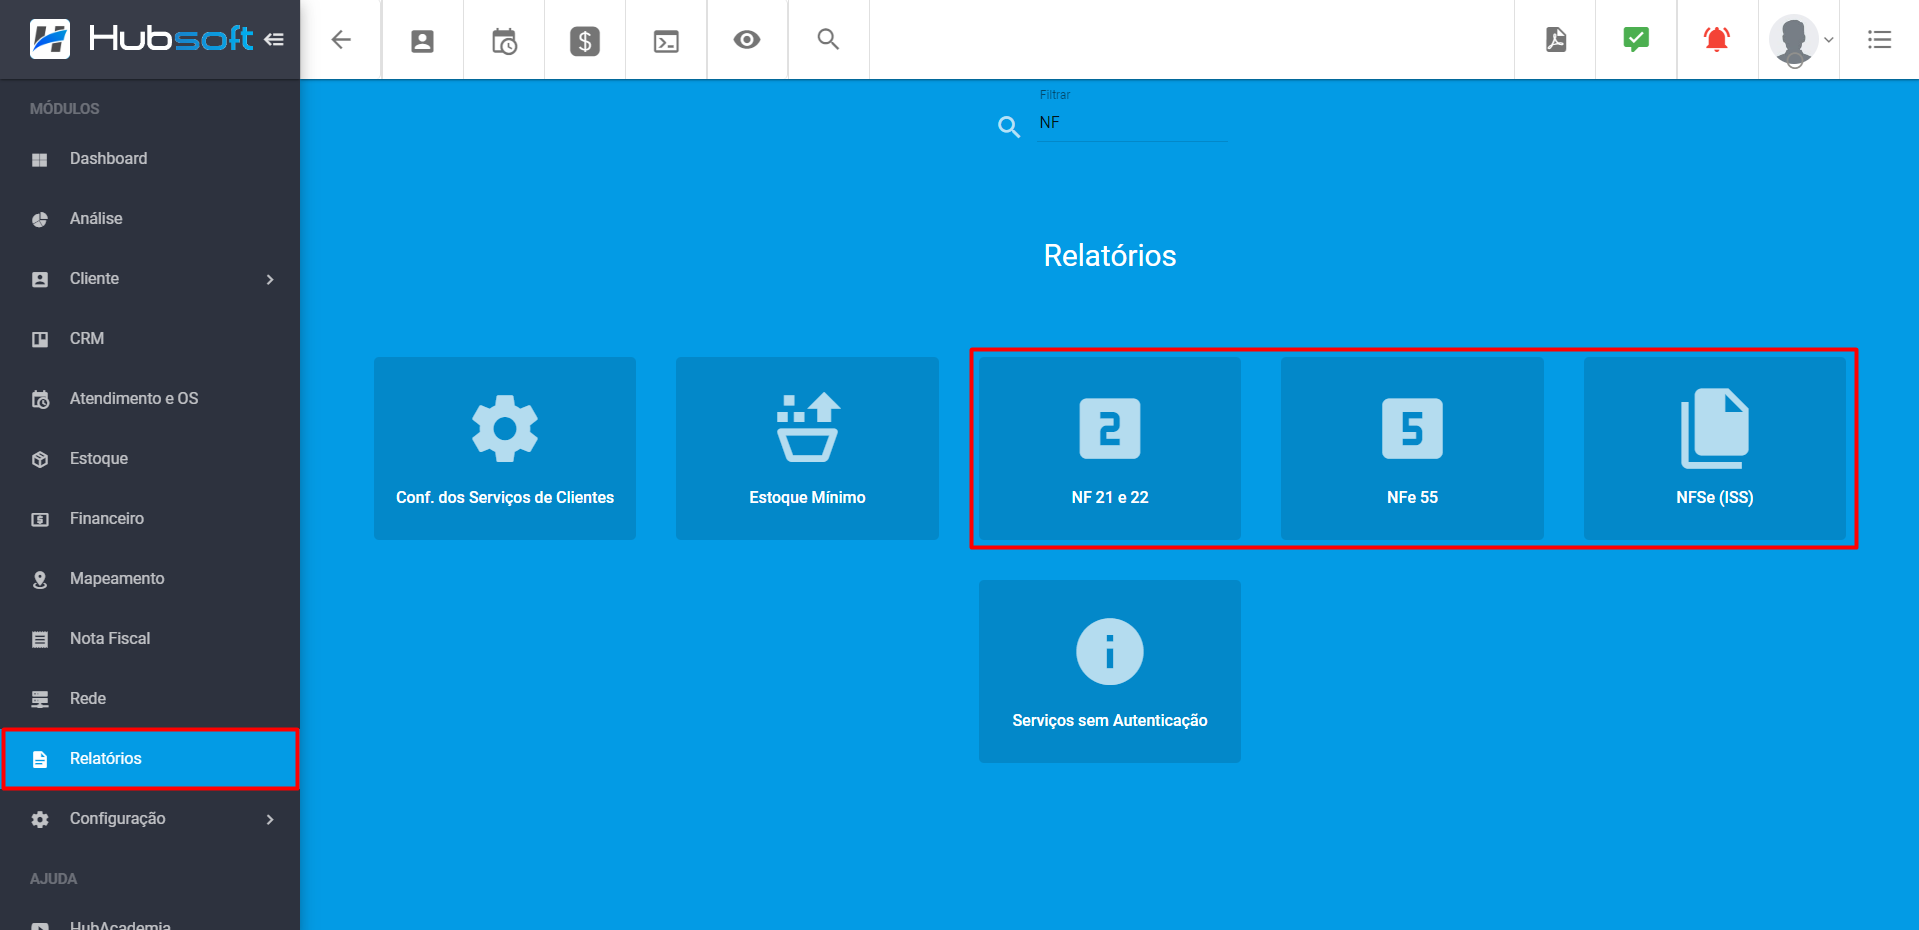Go back using the left arrow
Image resolution: width=1919 pixels, height=930 pixels.
tap(341, 40)
